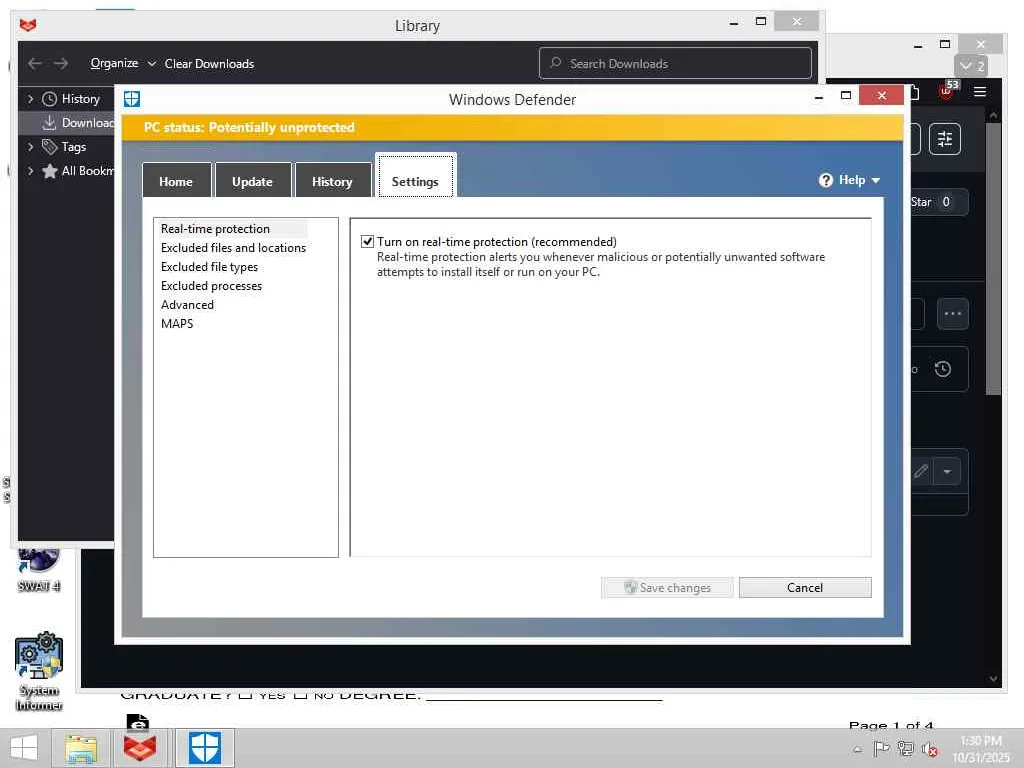Open the SWAT 4 desktop shortcut
1024x768 pixels.
(x=39, y=570)
